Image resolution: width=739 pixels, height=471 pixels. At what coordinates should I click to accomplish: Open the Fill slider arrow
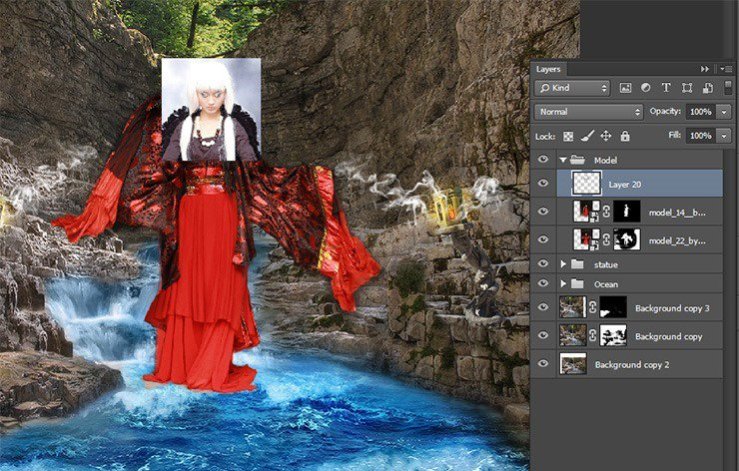723,136
